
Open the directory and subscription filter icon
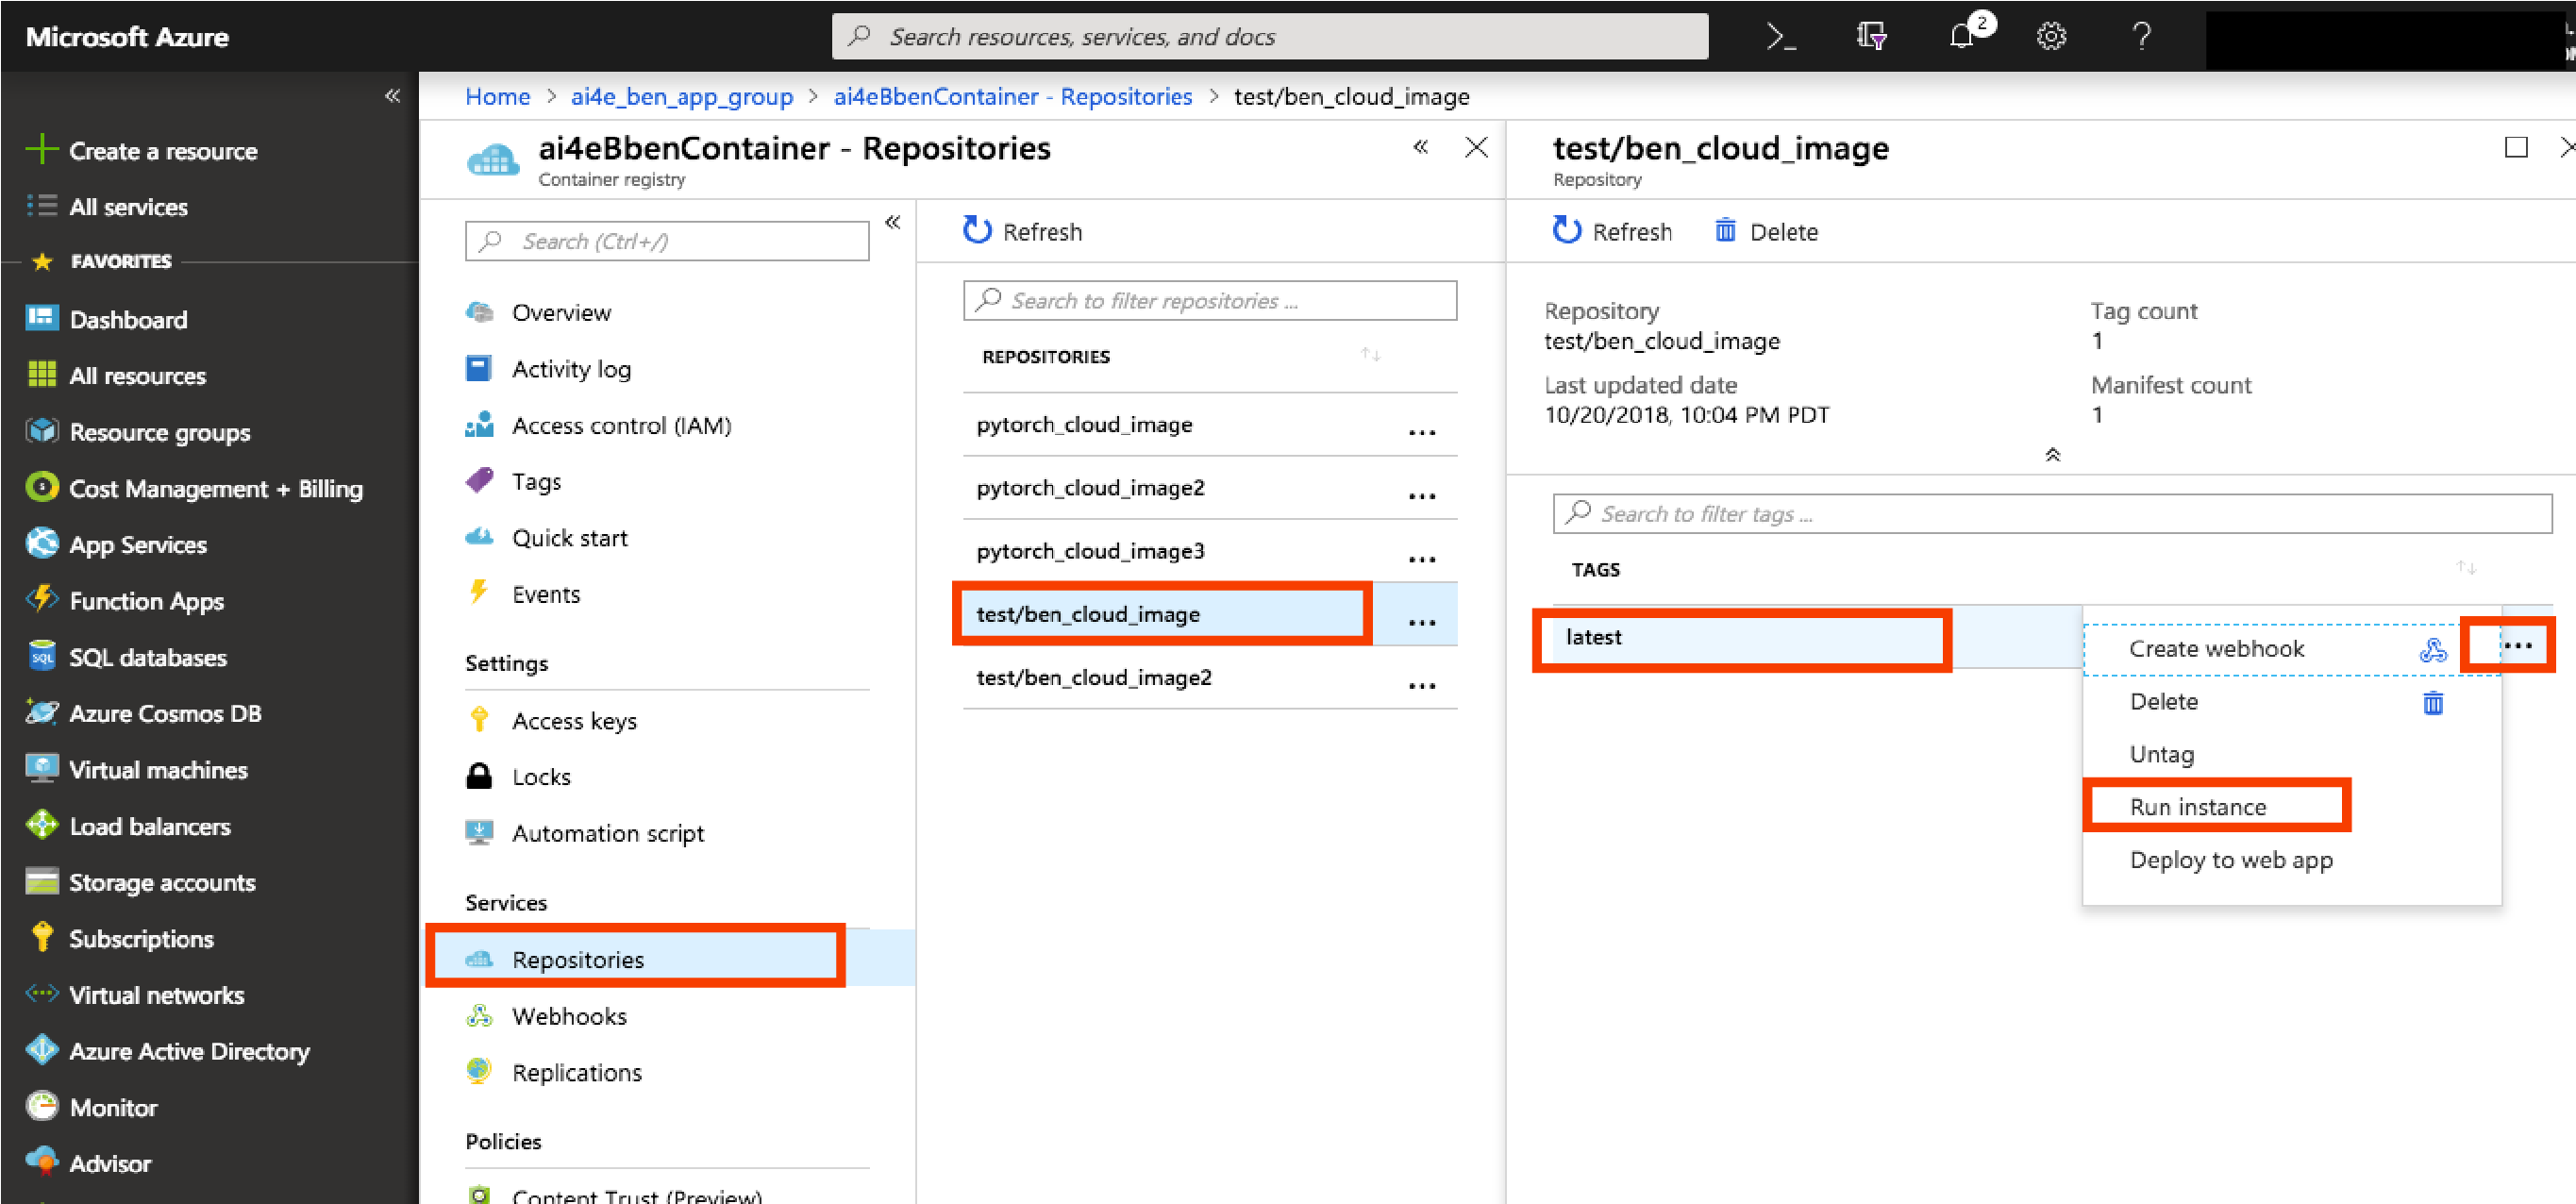point(1871,37)
